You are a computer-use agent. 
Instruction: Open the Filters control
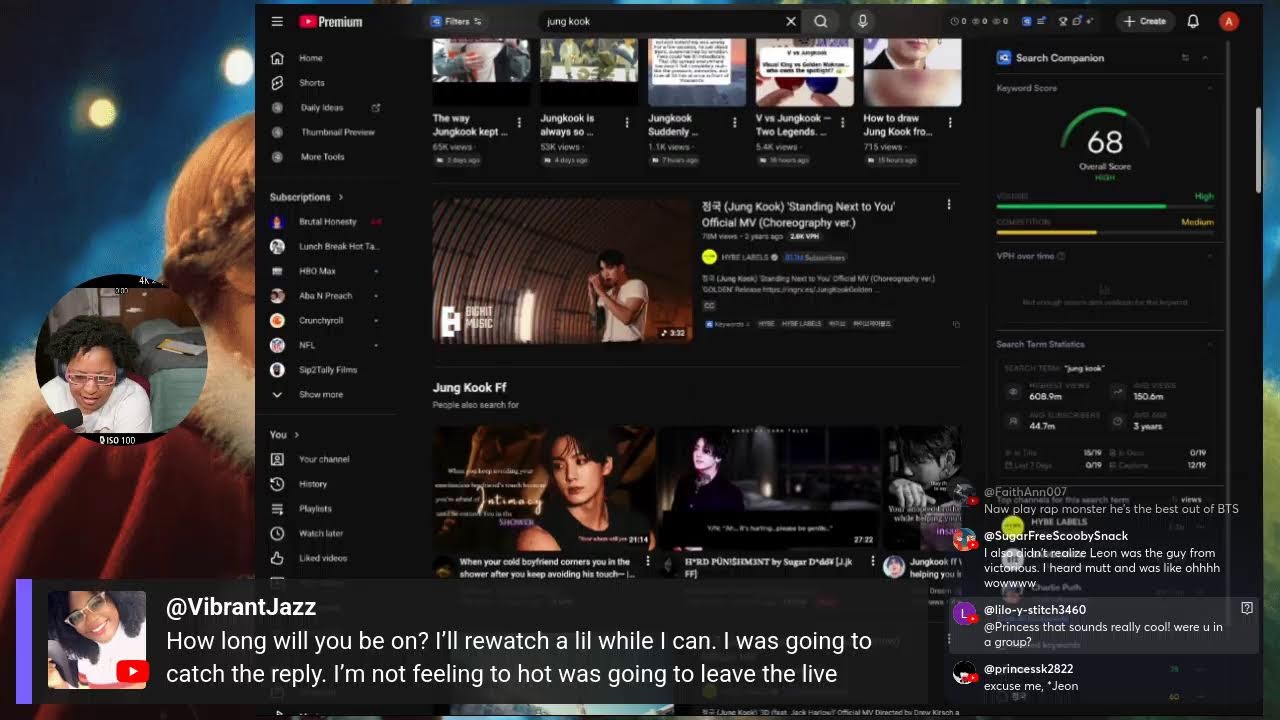[x=456, y=21]
